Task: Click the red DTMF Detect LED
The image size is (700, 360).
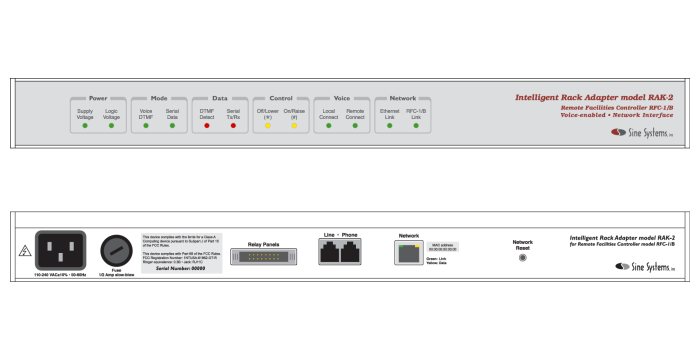Action: 207,126
